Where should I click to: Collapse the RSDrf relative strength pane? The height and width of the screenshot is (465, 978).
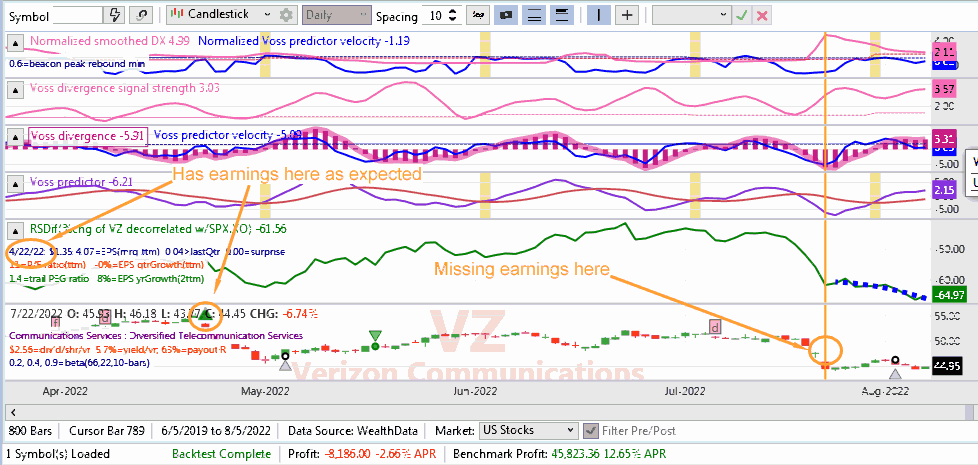(x=15, y=230)
